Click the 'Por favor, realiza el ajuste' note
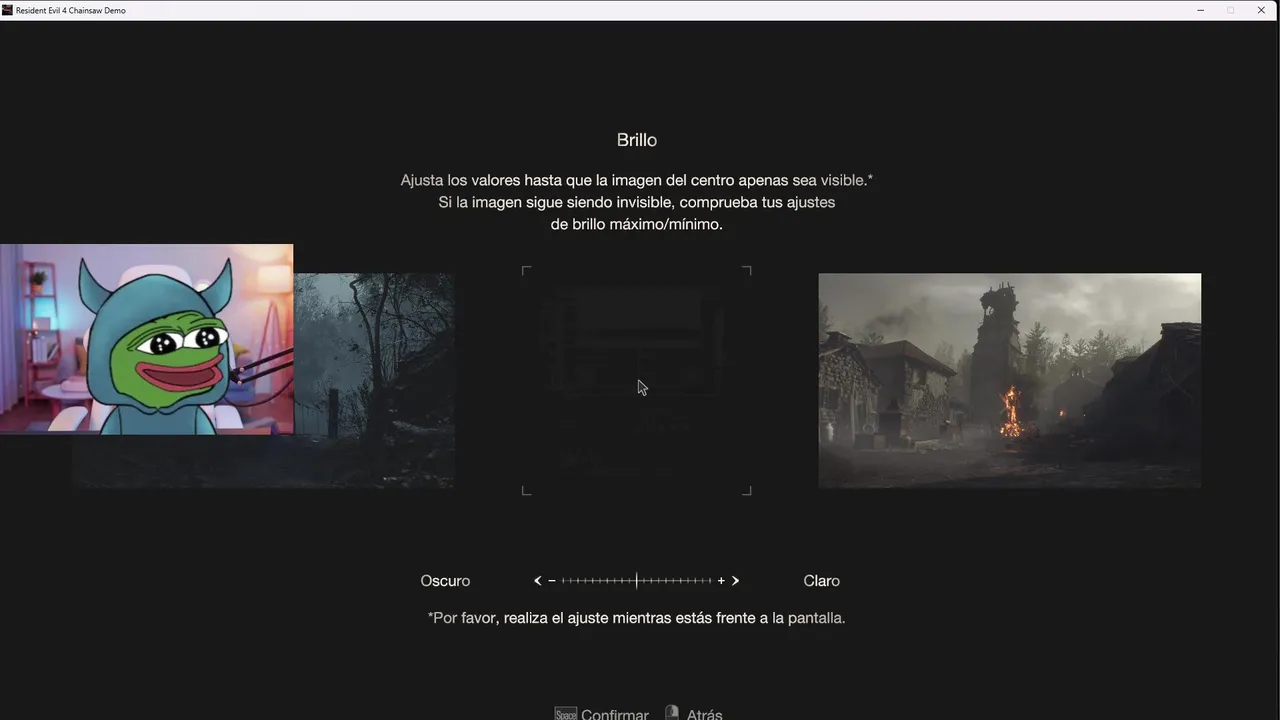Image resolution: width=1280 pixels, height=720 pixels. click(637, 618)
